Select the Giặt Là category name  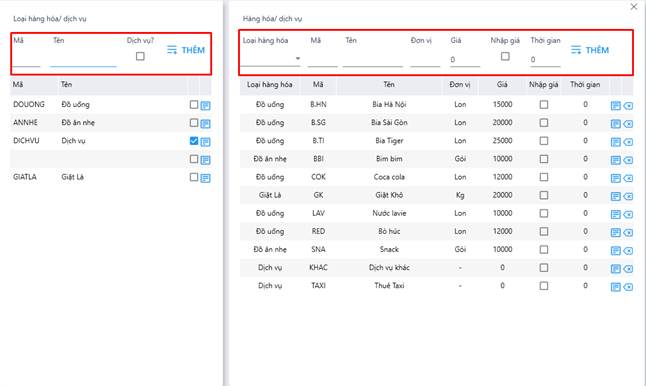click(x=73, y=177)
